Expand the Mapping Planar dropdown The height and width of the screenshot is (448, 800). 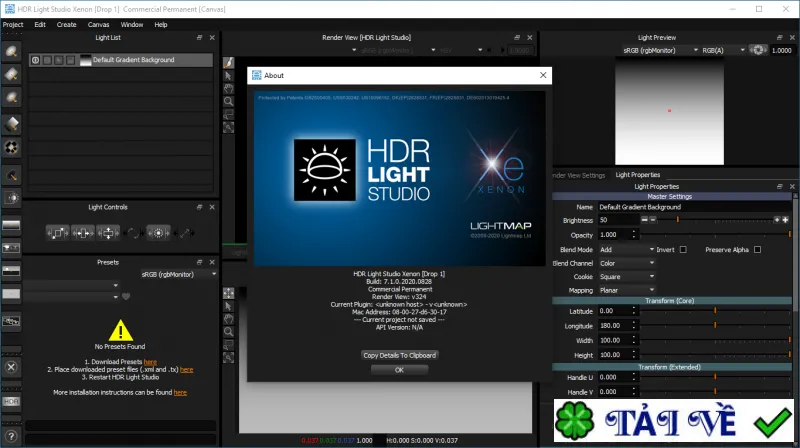627,290
